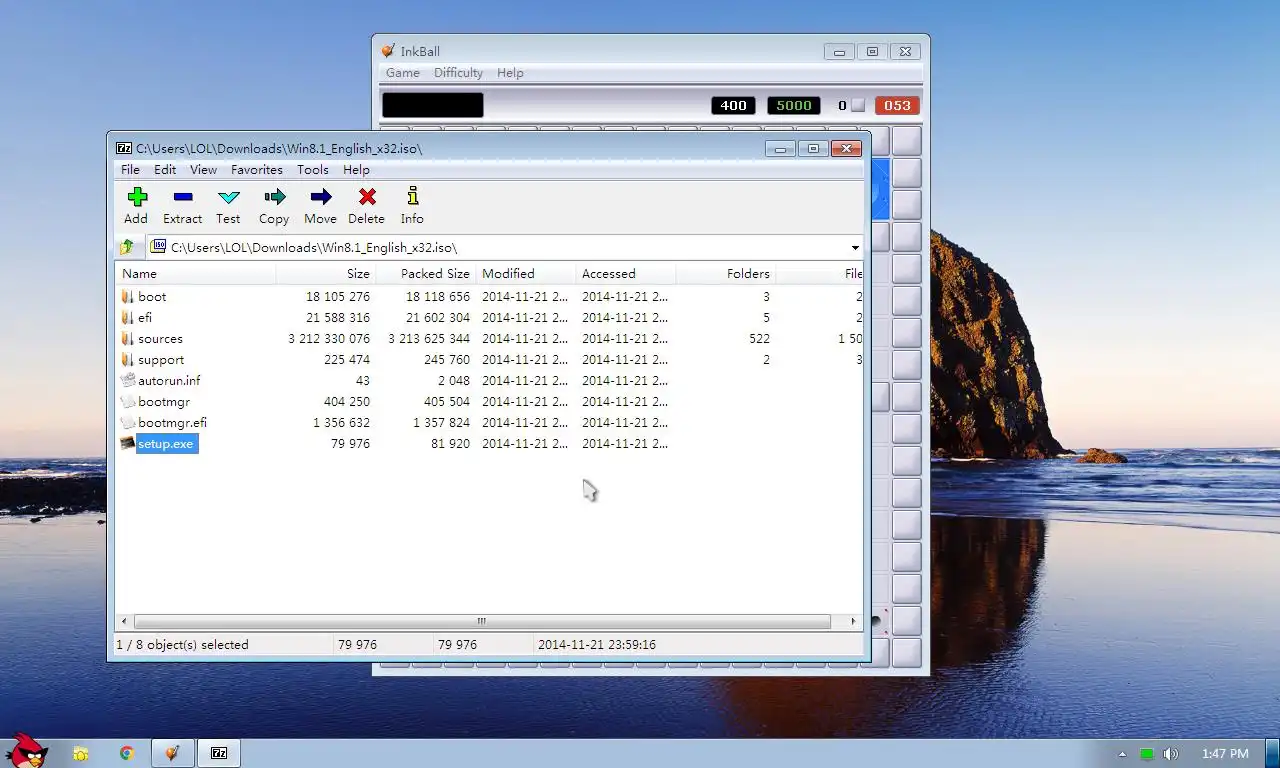Click the efi packed size 21 602 304
Image resolution: width=1280 pixels, height=768 pixels.
pyautogui.click(x=438, y=318)
